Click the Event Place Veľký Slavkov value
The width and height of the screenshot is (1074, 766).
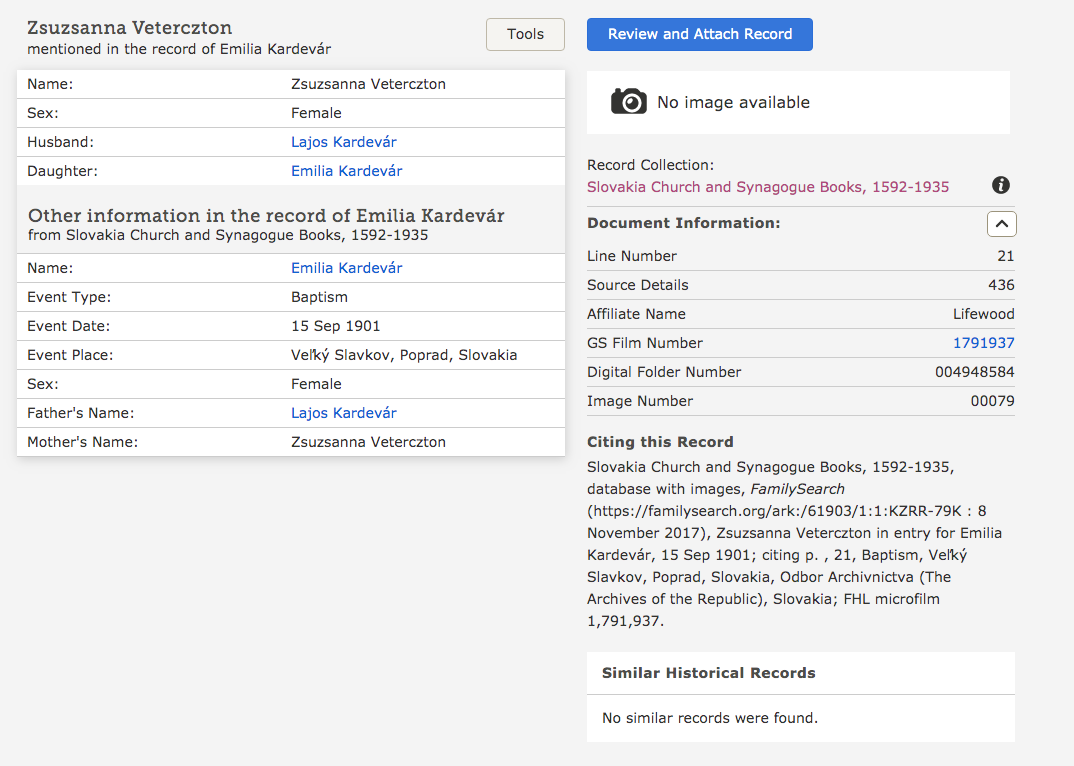click(x=404, y=355)
